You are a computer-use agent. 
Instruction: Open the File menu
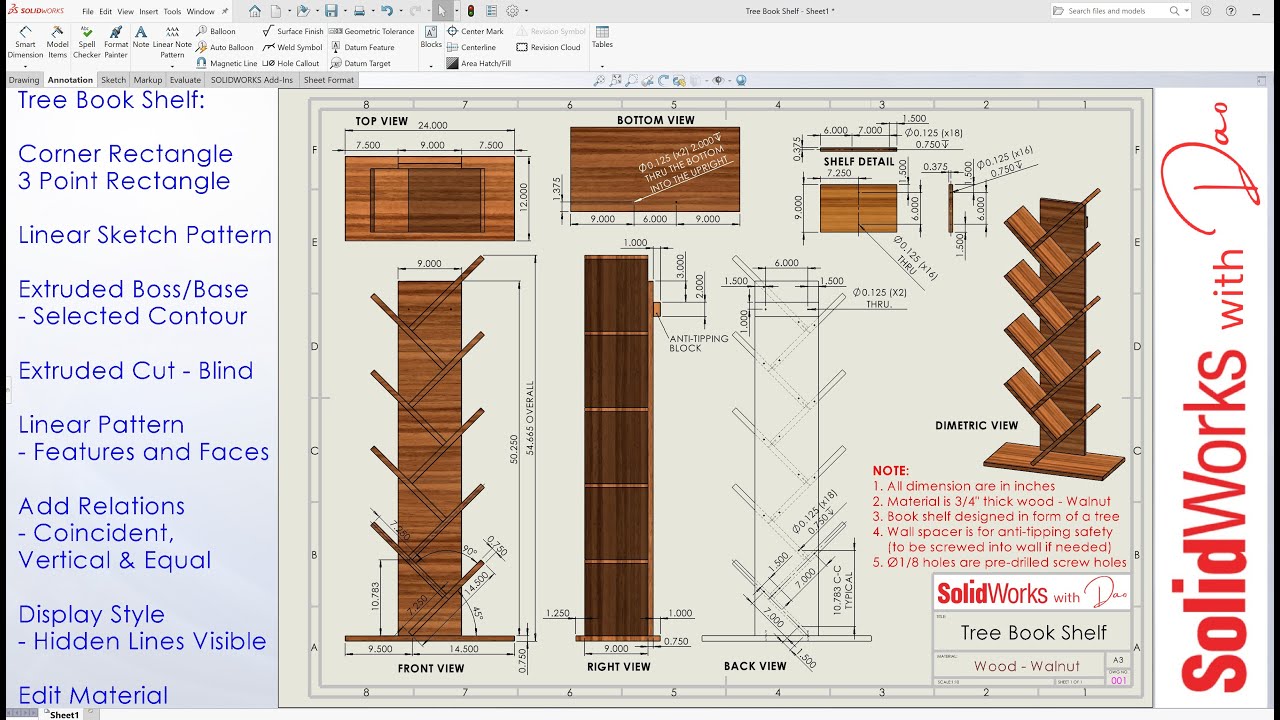pos(88,11)
